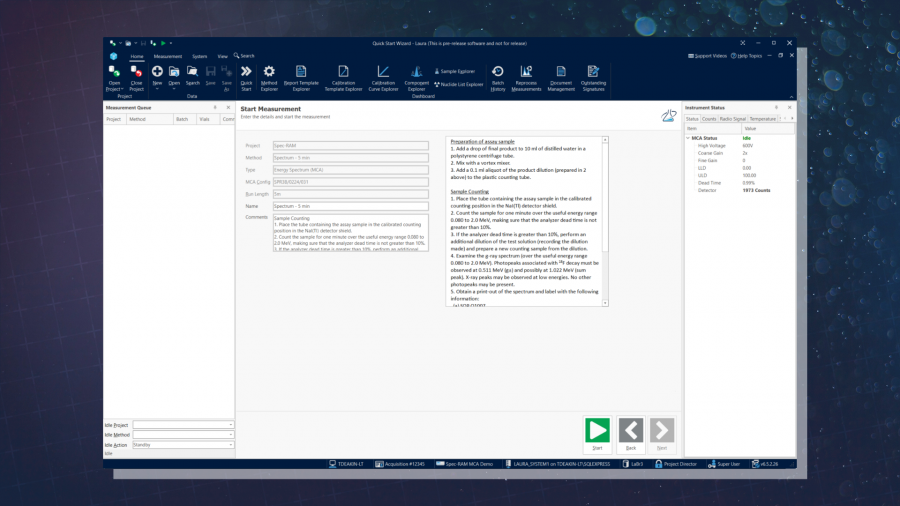
Task: Collapse the MCA Status tree node
Action: (688, 138)
